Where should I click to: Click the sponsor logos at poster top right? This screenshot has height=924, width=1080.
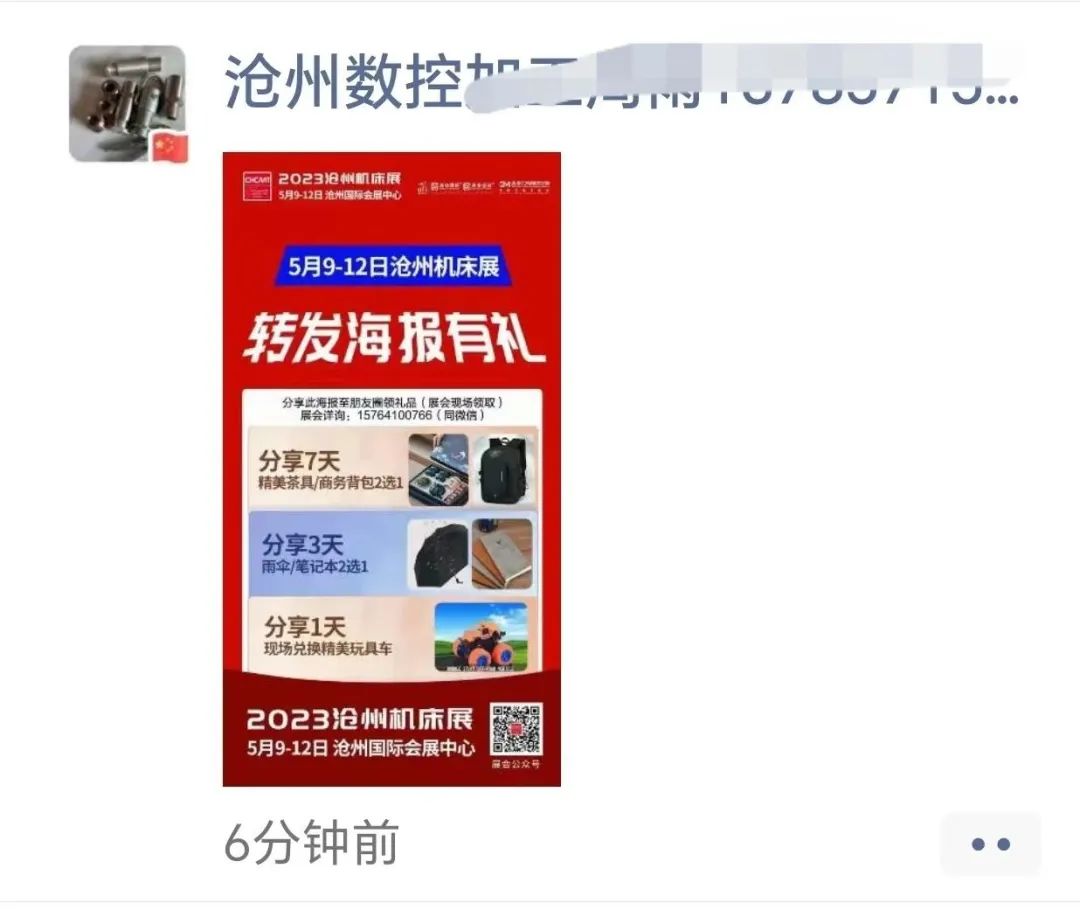(x=484, y=187)
